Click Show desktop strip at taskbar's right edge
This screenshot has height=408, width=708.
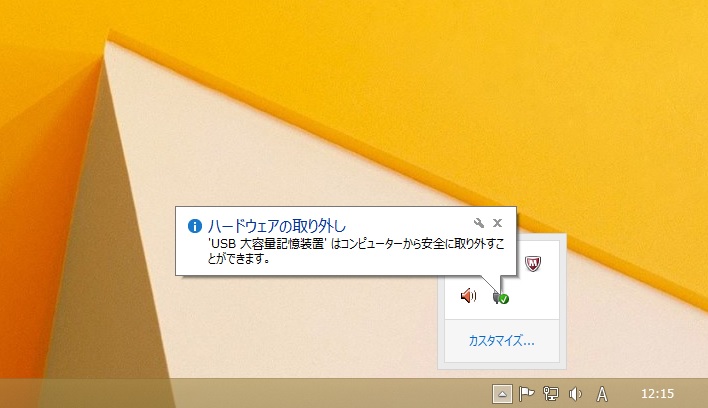tap(704, 394)
